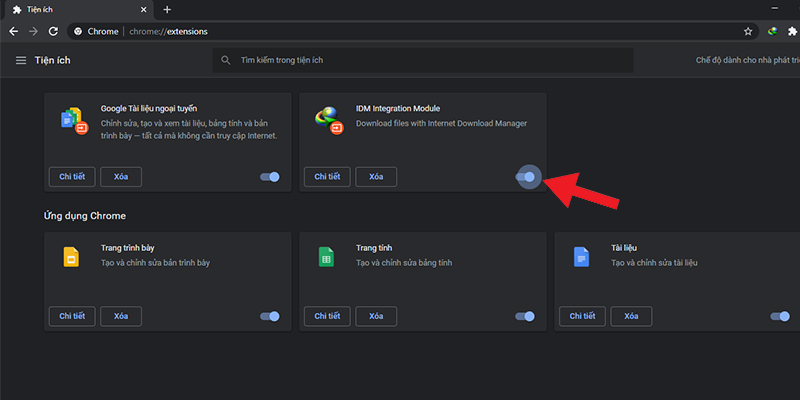This screenshot has height=400, width=800.
Task: Click the Tạo và chỉnh sửa bảng tính description
Action: [404, 263]
